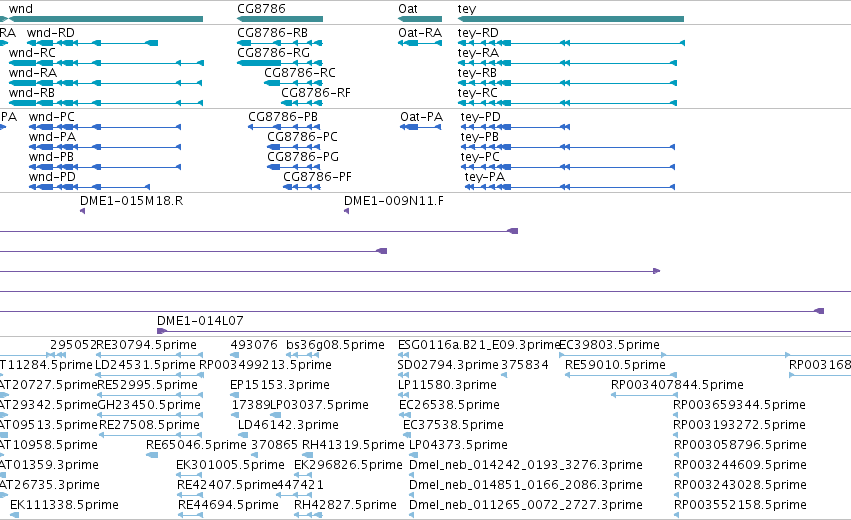The height and width of the screenshot is (520, 851).
Task: Open transcript tey-RC
Action: pos(478,93)
